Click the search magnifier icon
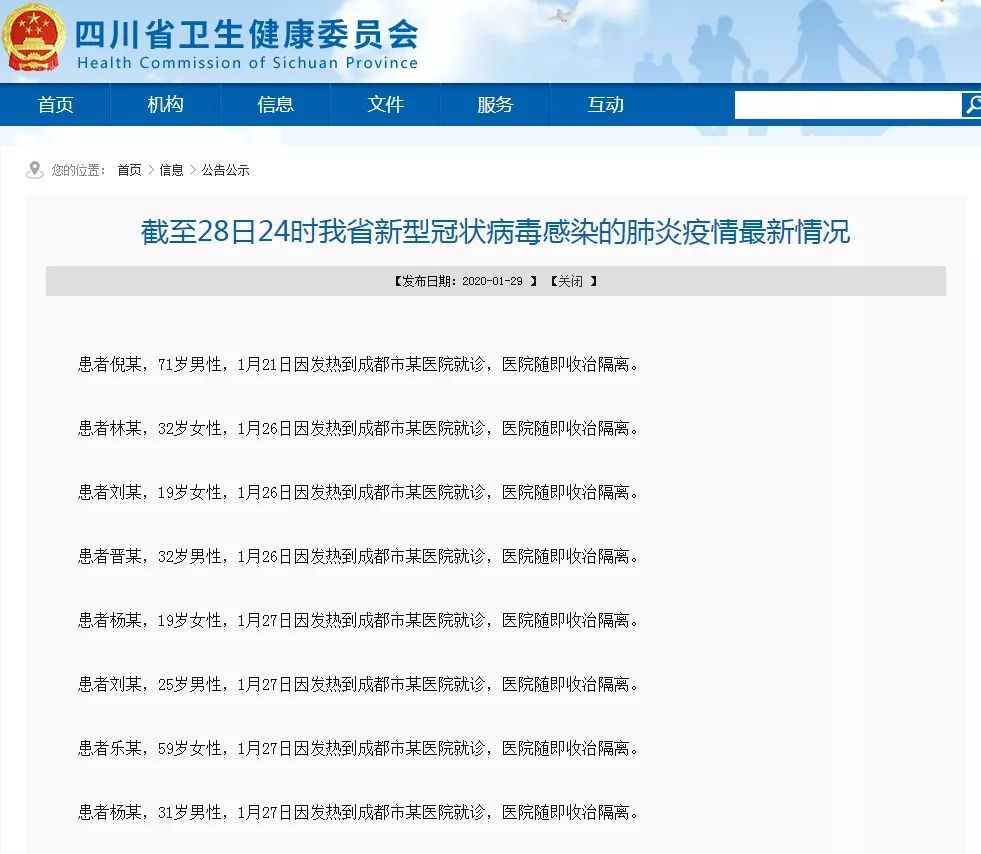 point(972,104)
